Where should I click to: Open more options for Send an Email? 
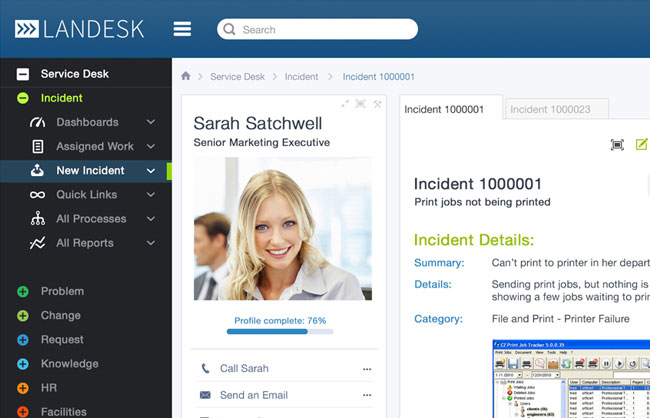click(367, 395)
